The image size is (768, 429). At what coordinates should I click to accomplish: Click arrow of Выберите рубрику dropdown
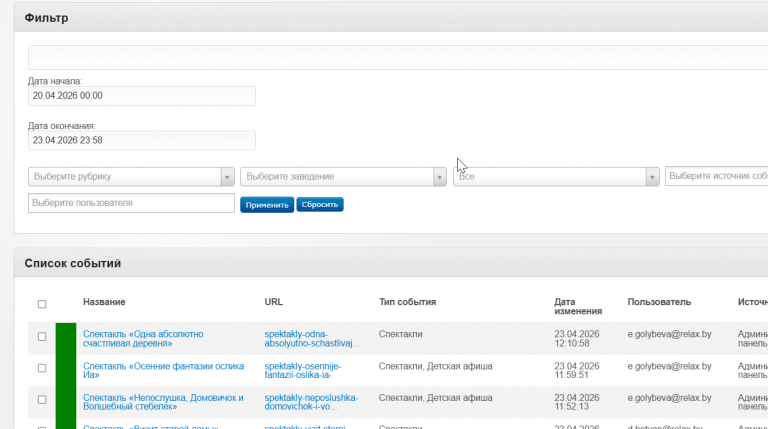227,177
